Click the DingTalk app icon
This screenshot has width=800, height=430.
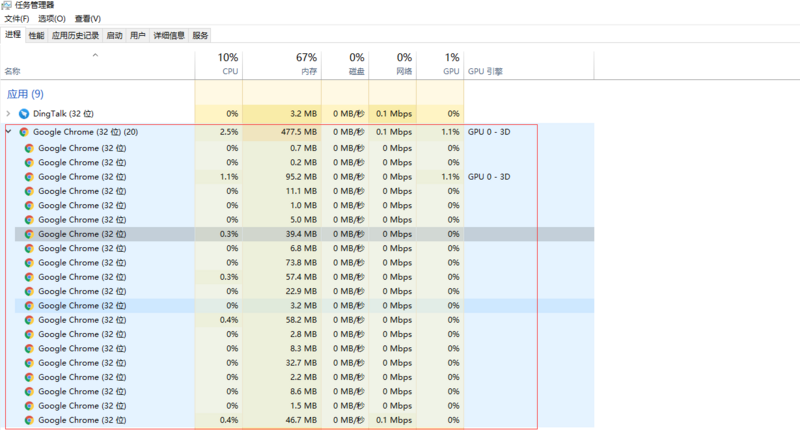pos(23,114)
